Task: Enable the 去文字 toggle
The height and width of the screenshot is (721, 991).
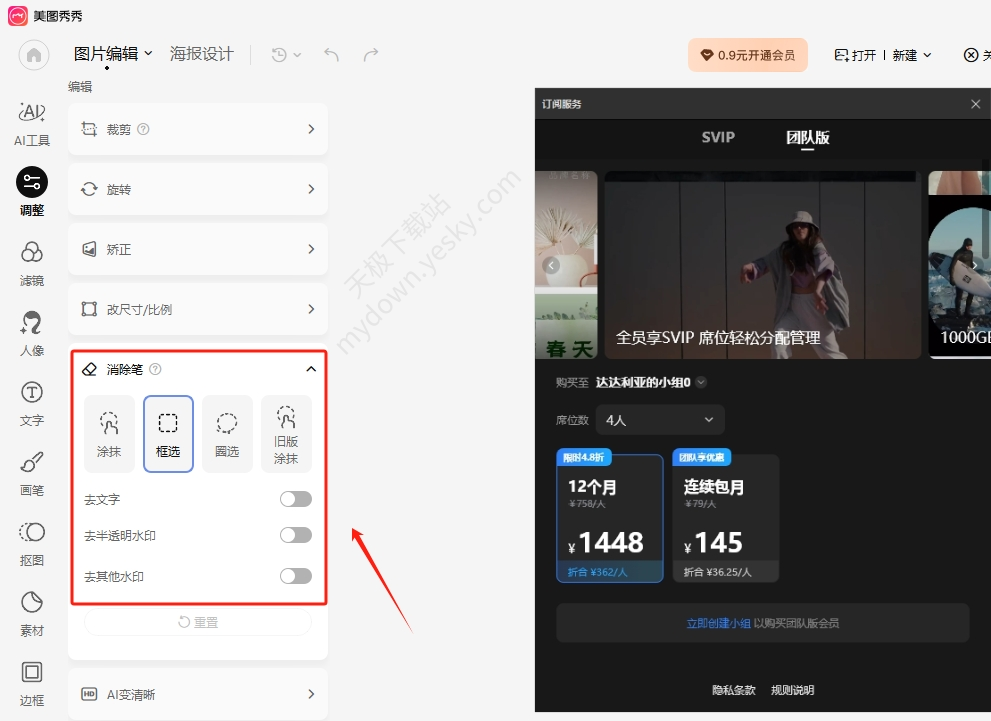Action: pos(296,499)
